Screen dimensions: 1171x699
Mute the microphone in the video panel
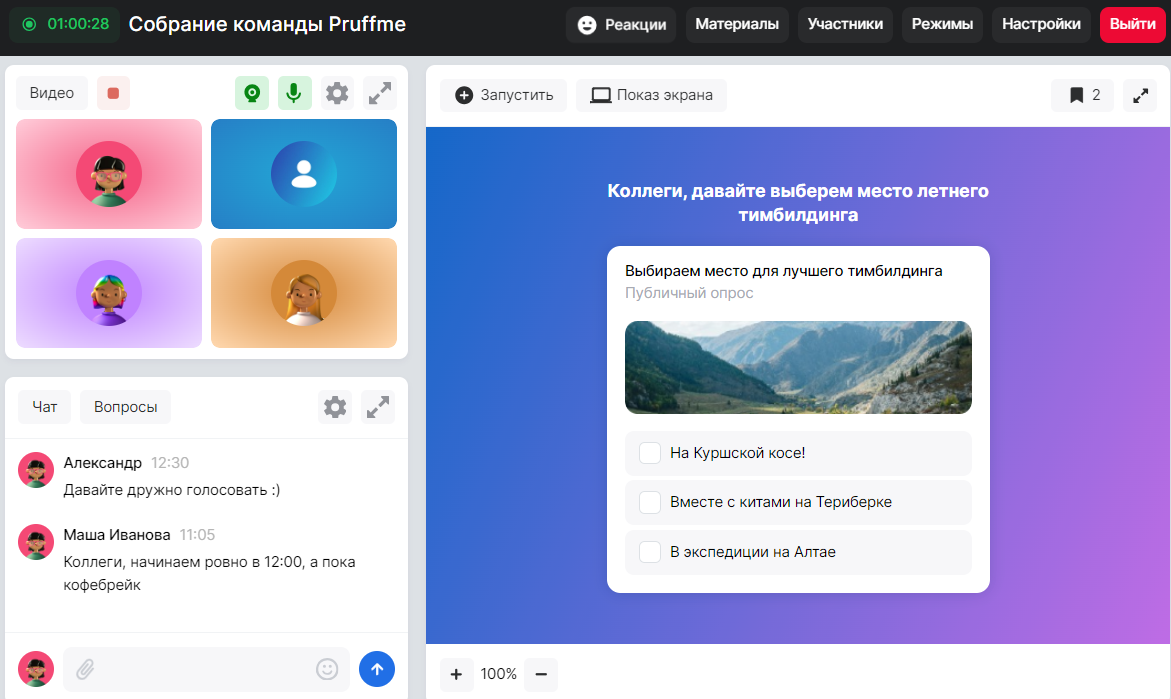point(294,93)
